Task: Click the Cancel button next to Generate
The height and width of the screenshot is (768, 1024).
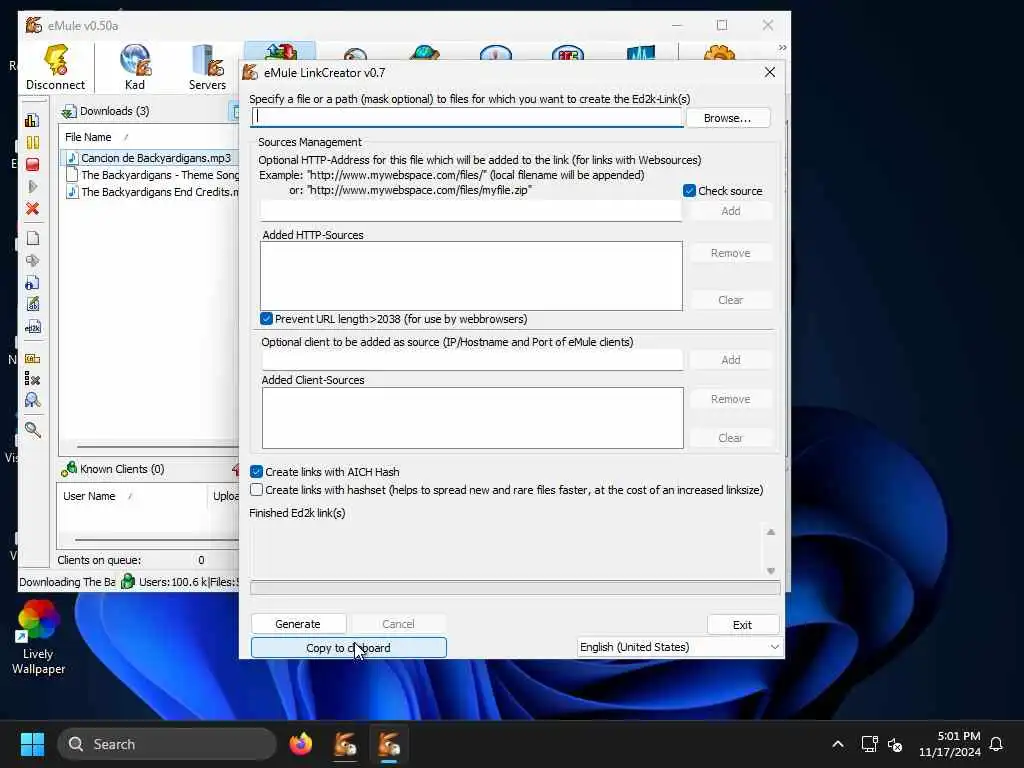Action: (x=398, y=624)
